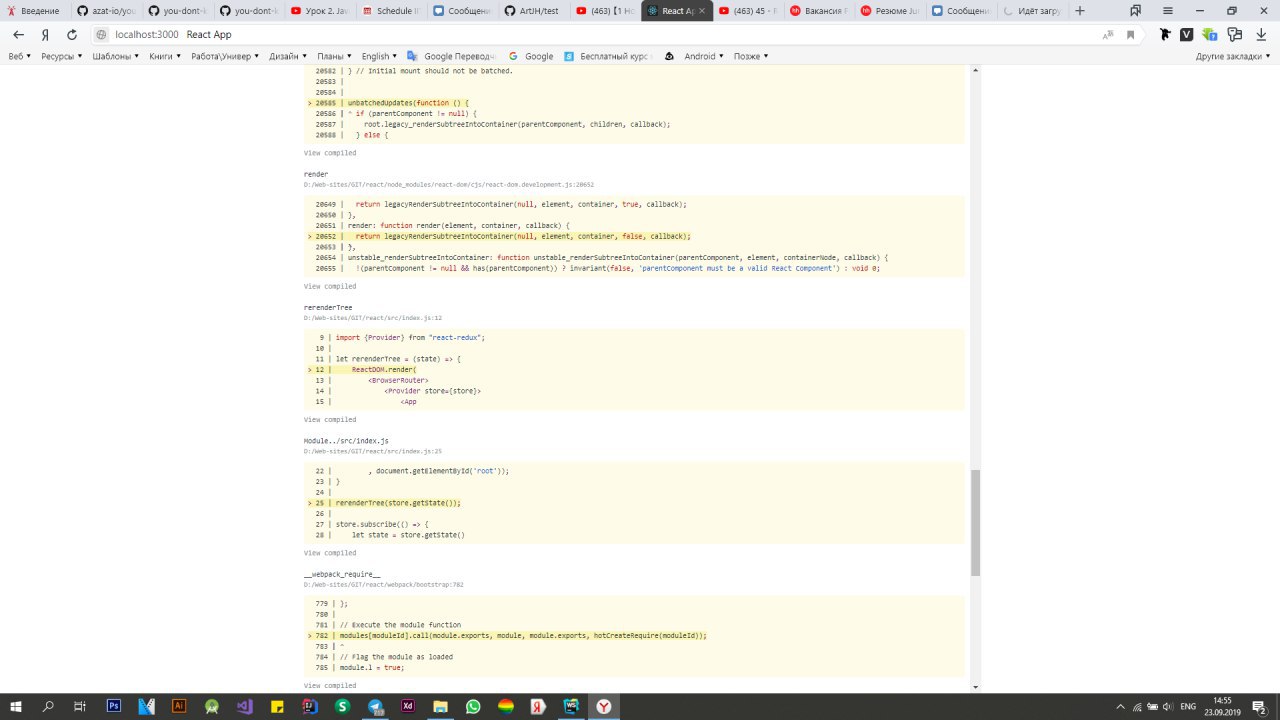The image size is (1280, 720).
Task: Switch to the 'ArtJH/test' tab
Action: [538, 11]
